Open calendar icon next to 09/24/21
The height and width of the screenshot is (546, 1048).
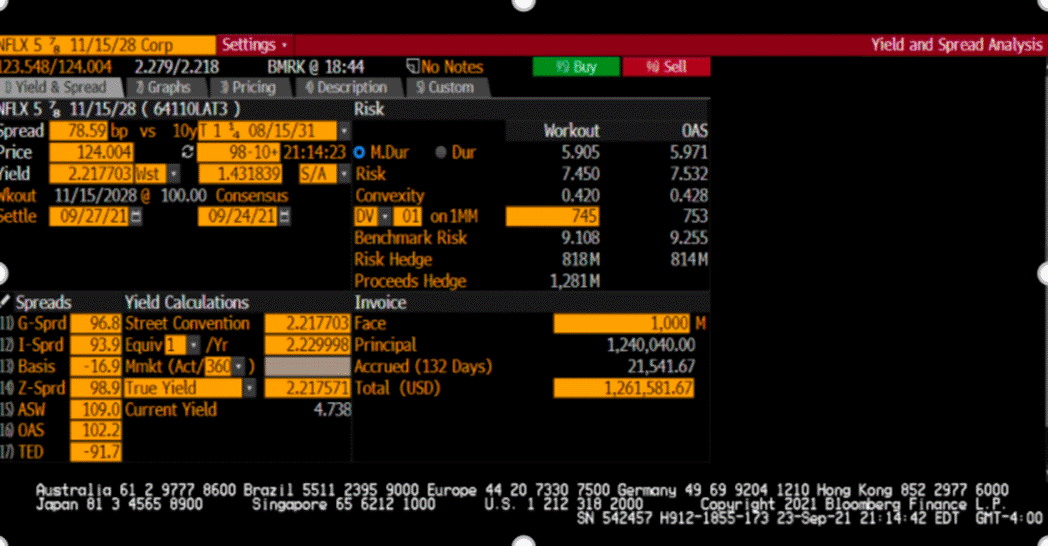click(x=285, y=217)
